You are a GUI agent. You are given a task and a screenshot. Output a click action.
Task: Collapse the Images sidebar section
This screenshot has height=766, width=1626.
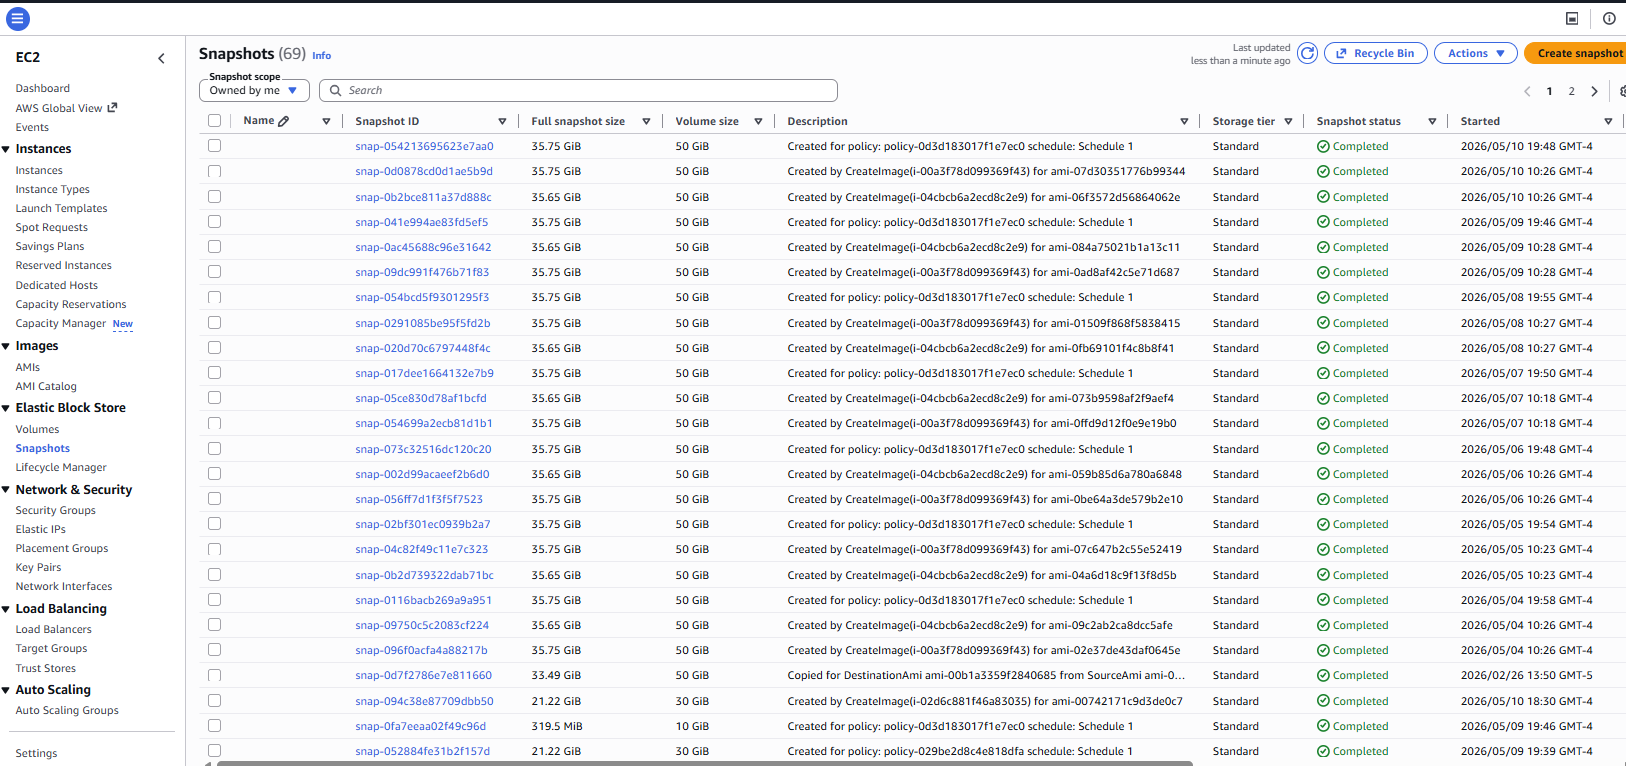6,346
